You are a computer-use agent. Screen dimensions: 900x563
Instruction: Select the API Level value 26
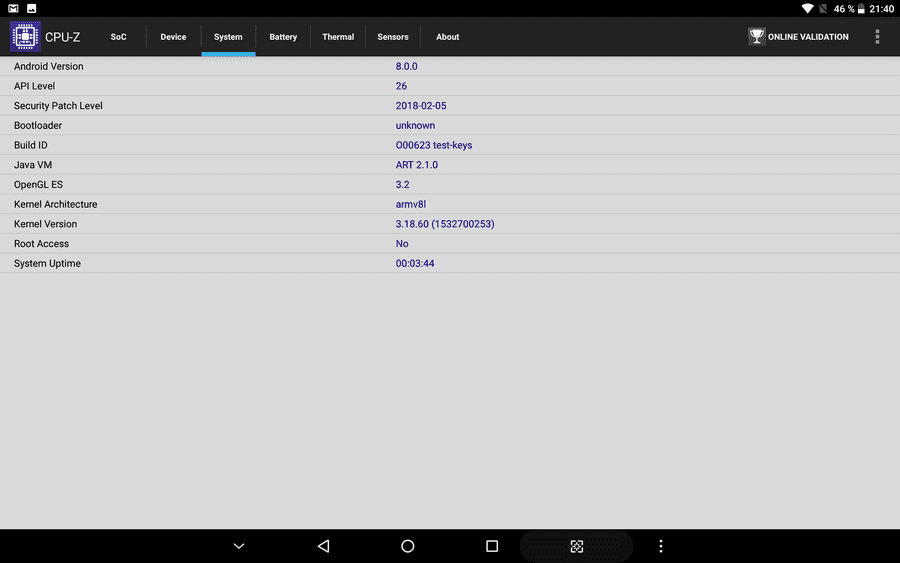(x=401, y=86)
